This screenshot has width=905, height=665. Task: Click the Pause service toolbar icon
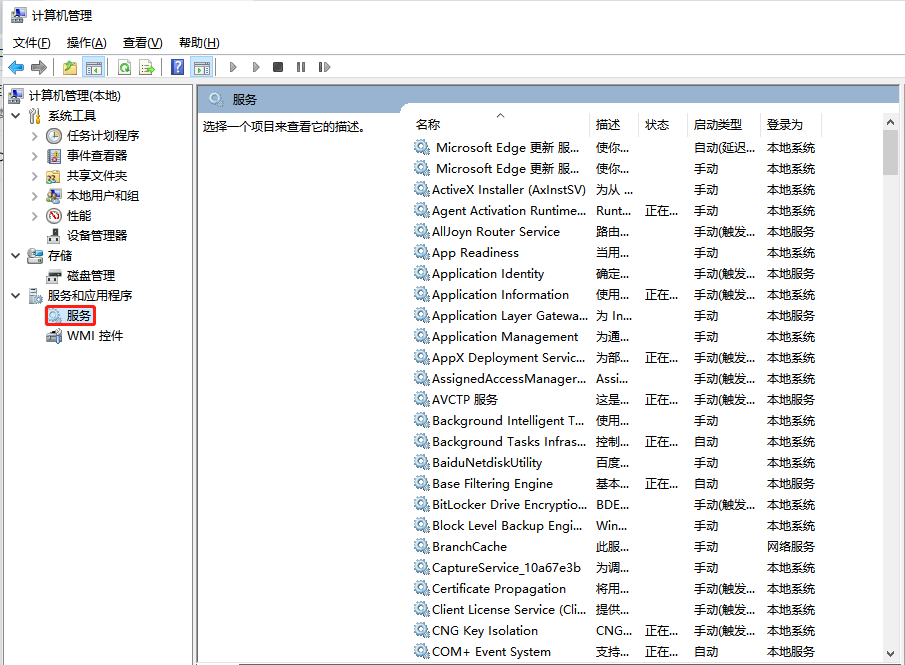point(301,68)
